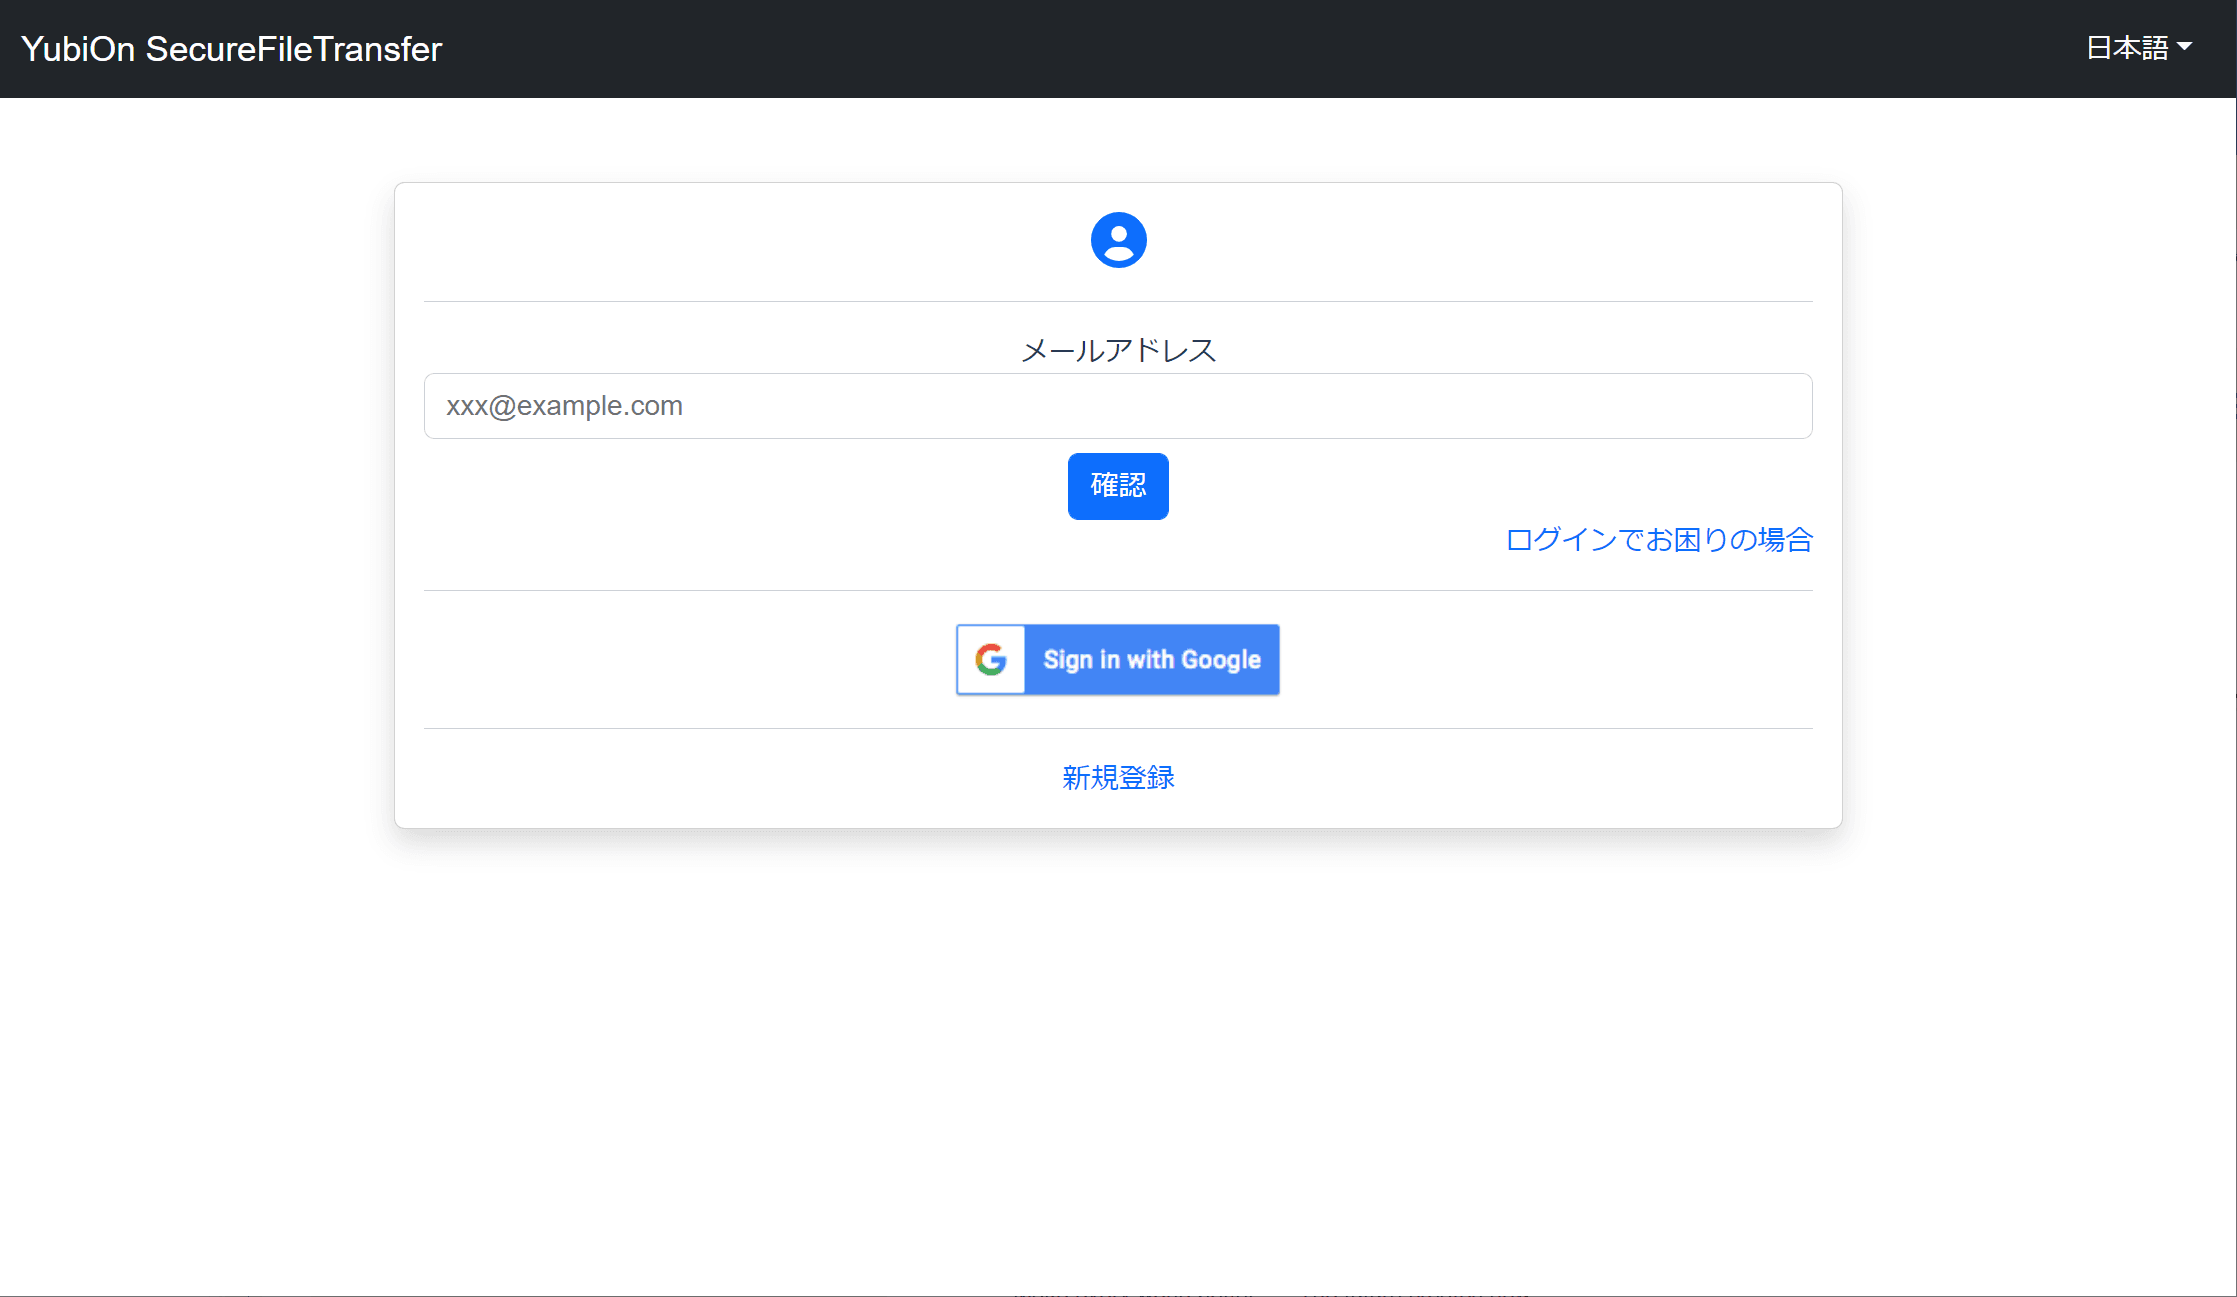Open the 新規登録 registration link
Viewport: 2237px width, 1297px height.
point(1118,778)
